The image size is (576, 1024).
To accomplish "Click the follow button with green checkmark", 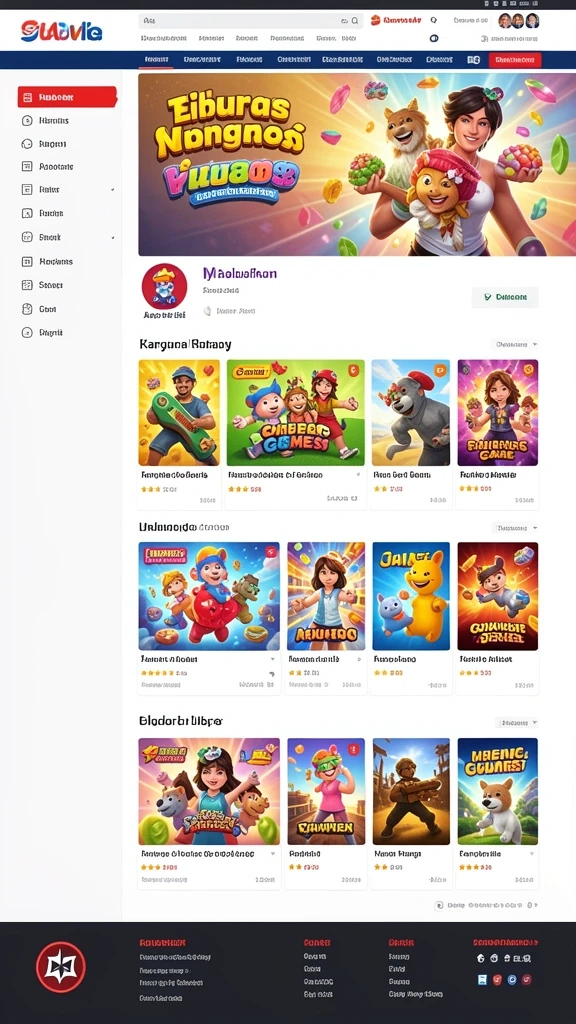I will click(x=505, y=297).
